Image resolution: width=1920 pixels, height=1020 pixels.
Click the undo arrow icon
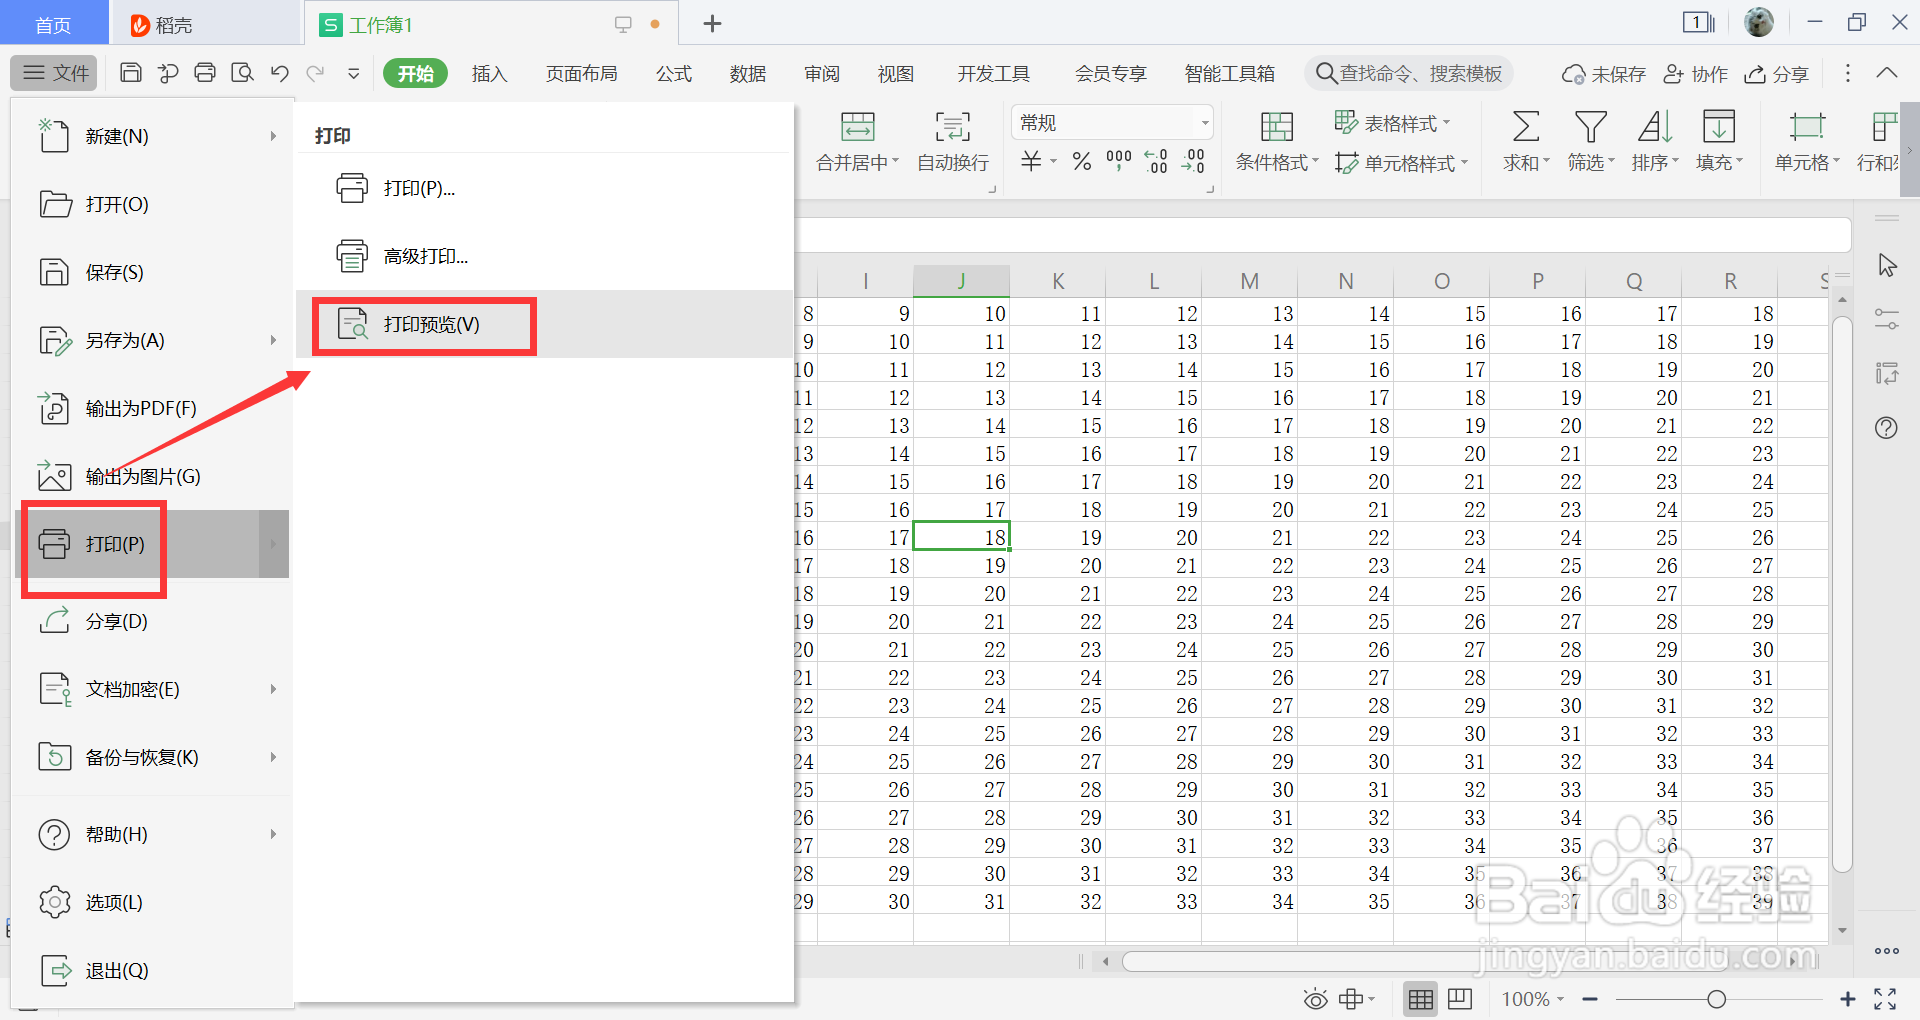280,73
